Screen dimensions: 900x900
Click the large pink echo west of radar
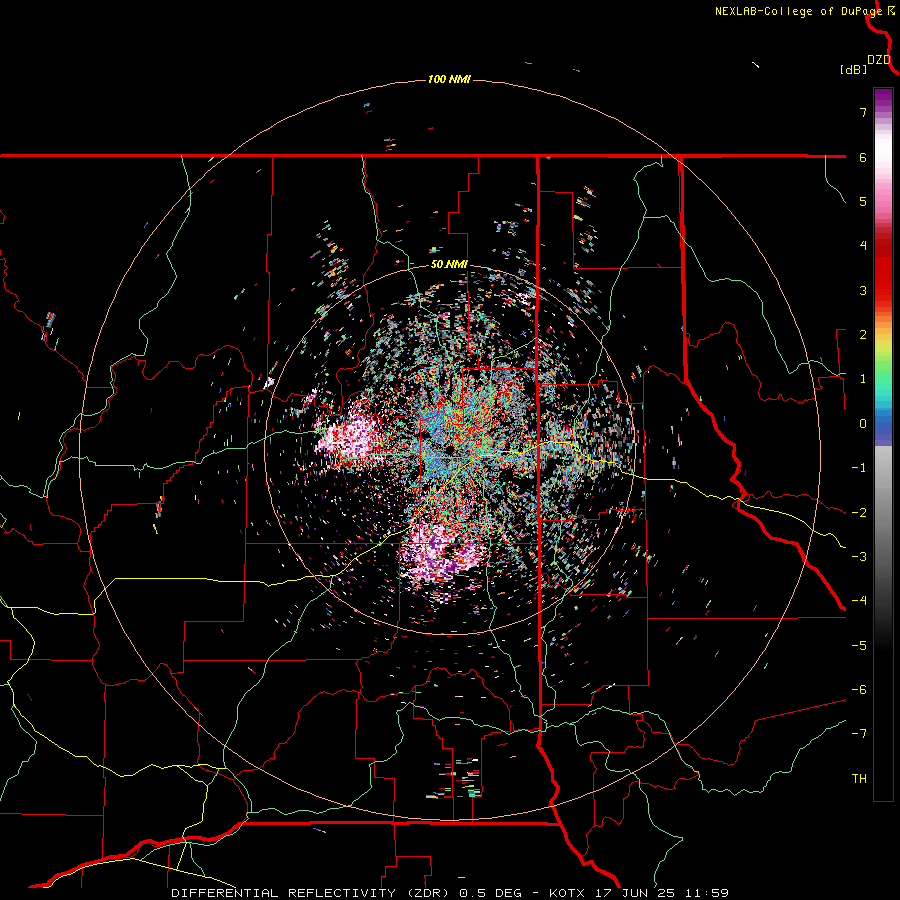tap(350, 436)
